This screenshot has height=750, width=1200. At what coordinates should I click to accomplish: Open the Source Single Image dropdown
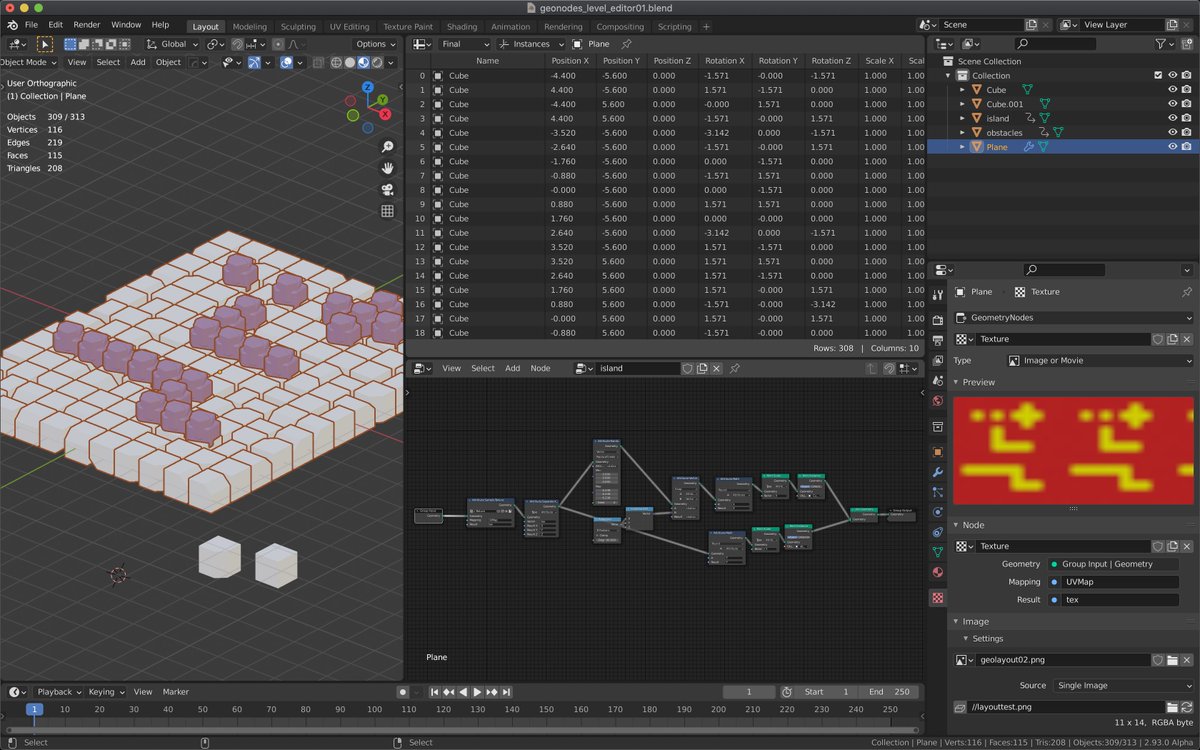1122,686
